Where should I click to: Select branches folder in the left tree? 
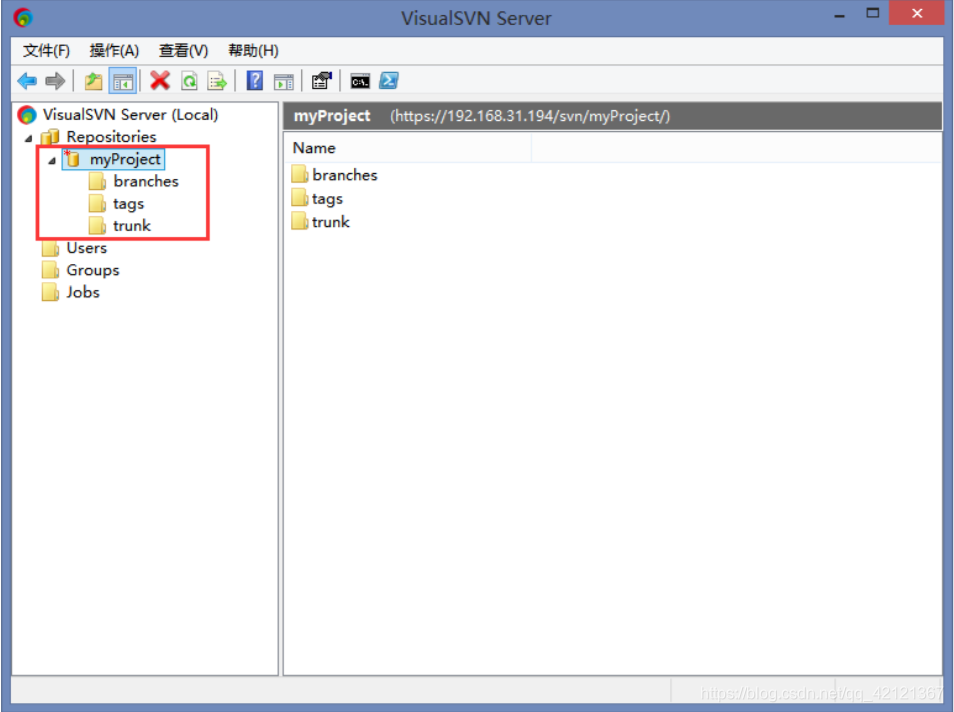(x=146, y=181)
